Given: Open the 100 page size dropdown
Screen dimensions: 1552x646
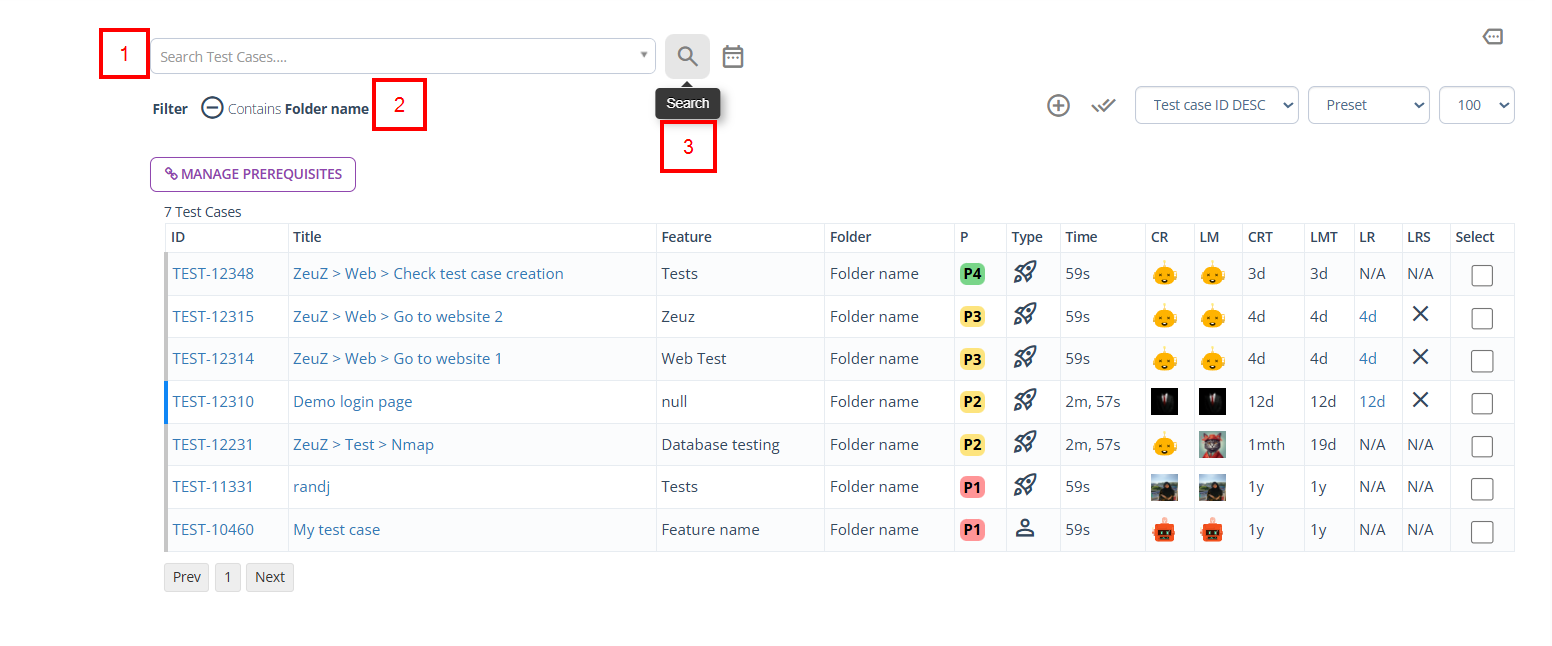Looking at the screenshot, I should 1476,105.
